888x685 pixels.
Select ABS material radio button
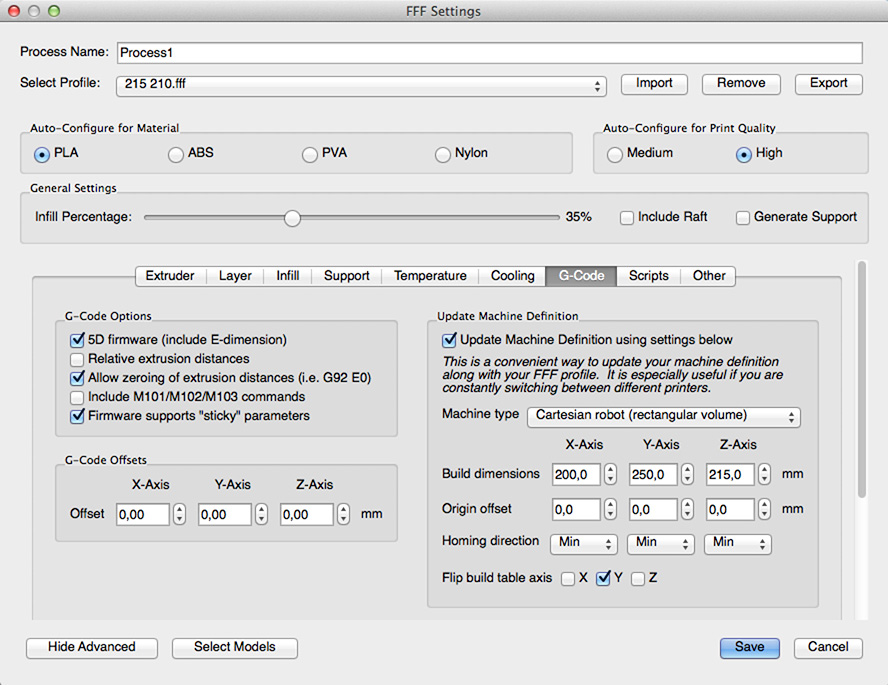click(x=176, y=154)
